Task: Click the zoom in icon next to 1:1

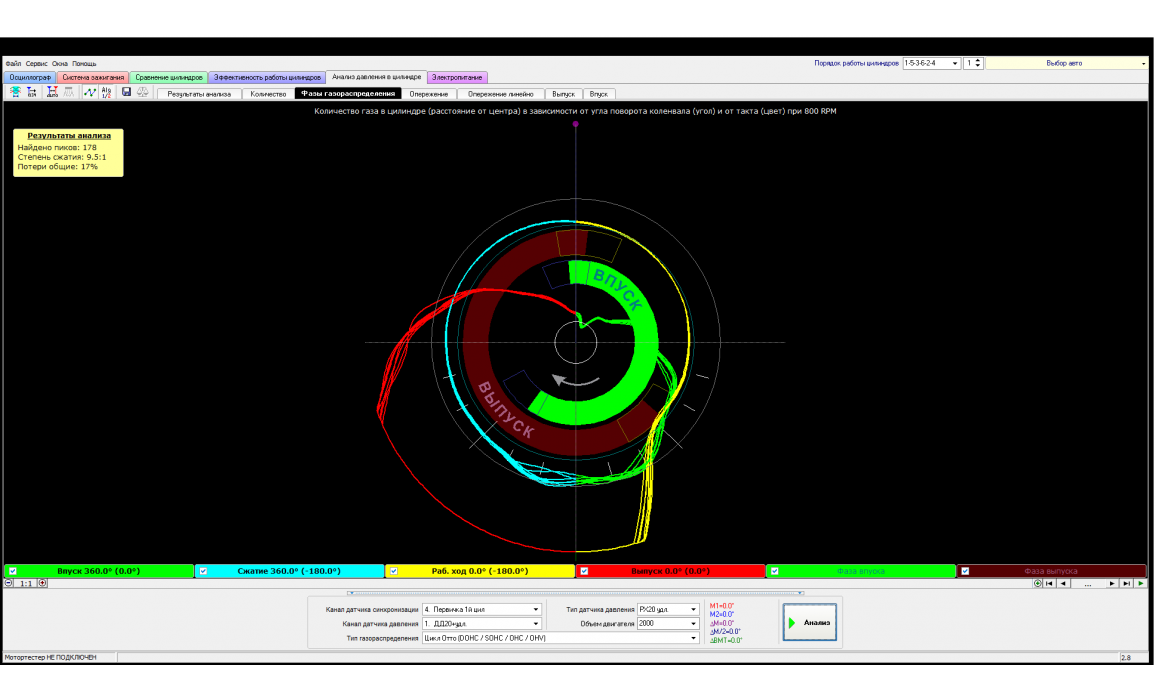Action: [x=42, y=583]
